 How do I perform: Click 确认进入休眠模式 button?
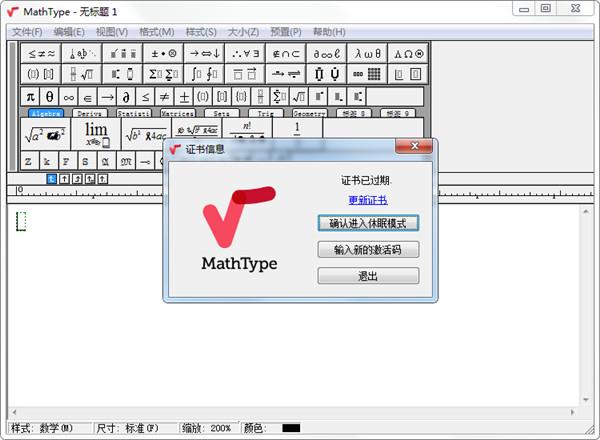(x=368, y=223)
